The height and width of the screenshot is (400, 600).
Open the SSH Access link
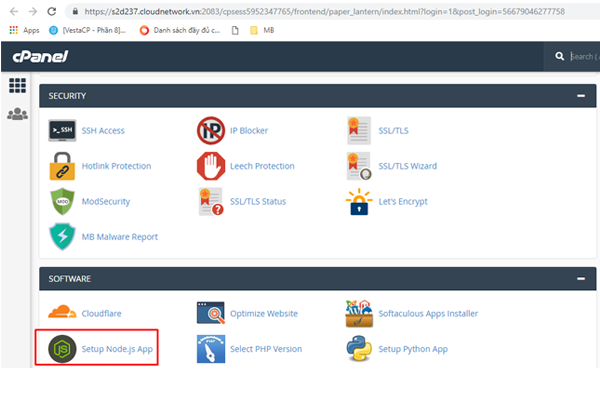103,131
